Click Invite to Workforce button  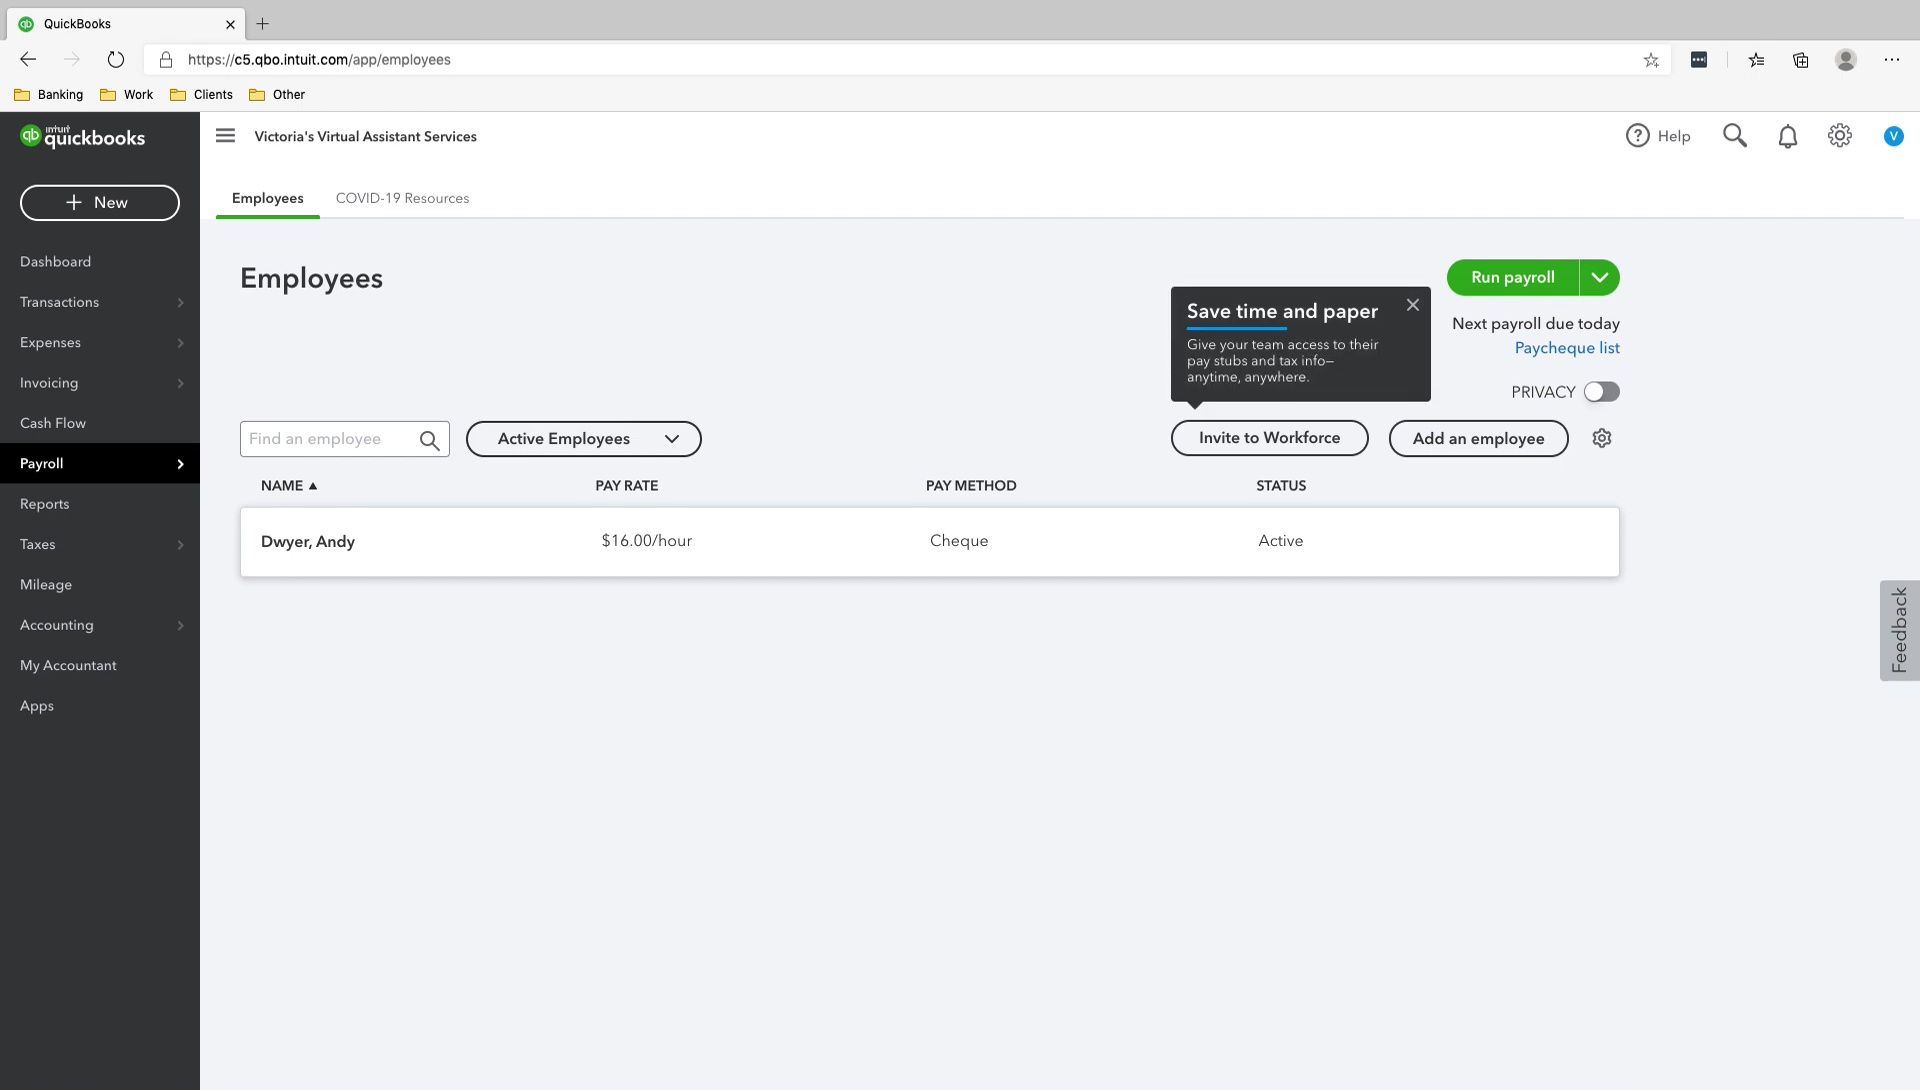pyautogui.click(x=1269, y=438)
